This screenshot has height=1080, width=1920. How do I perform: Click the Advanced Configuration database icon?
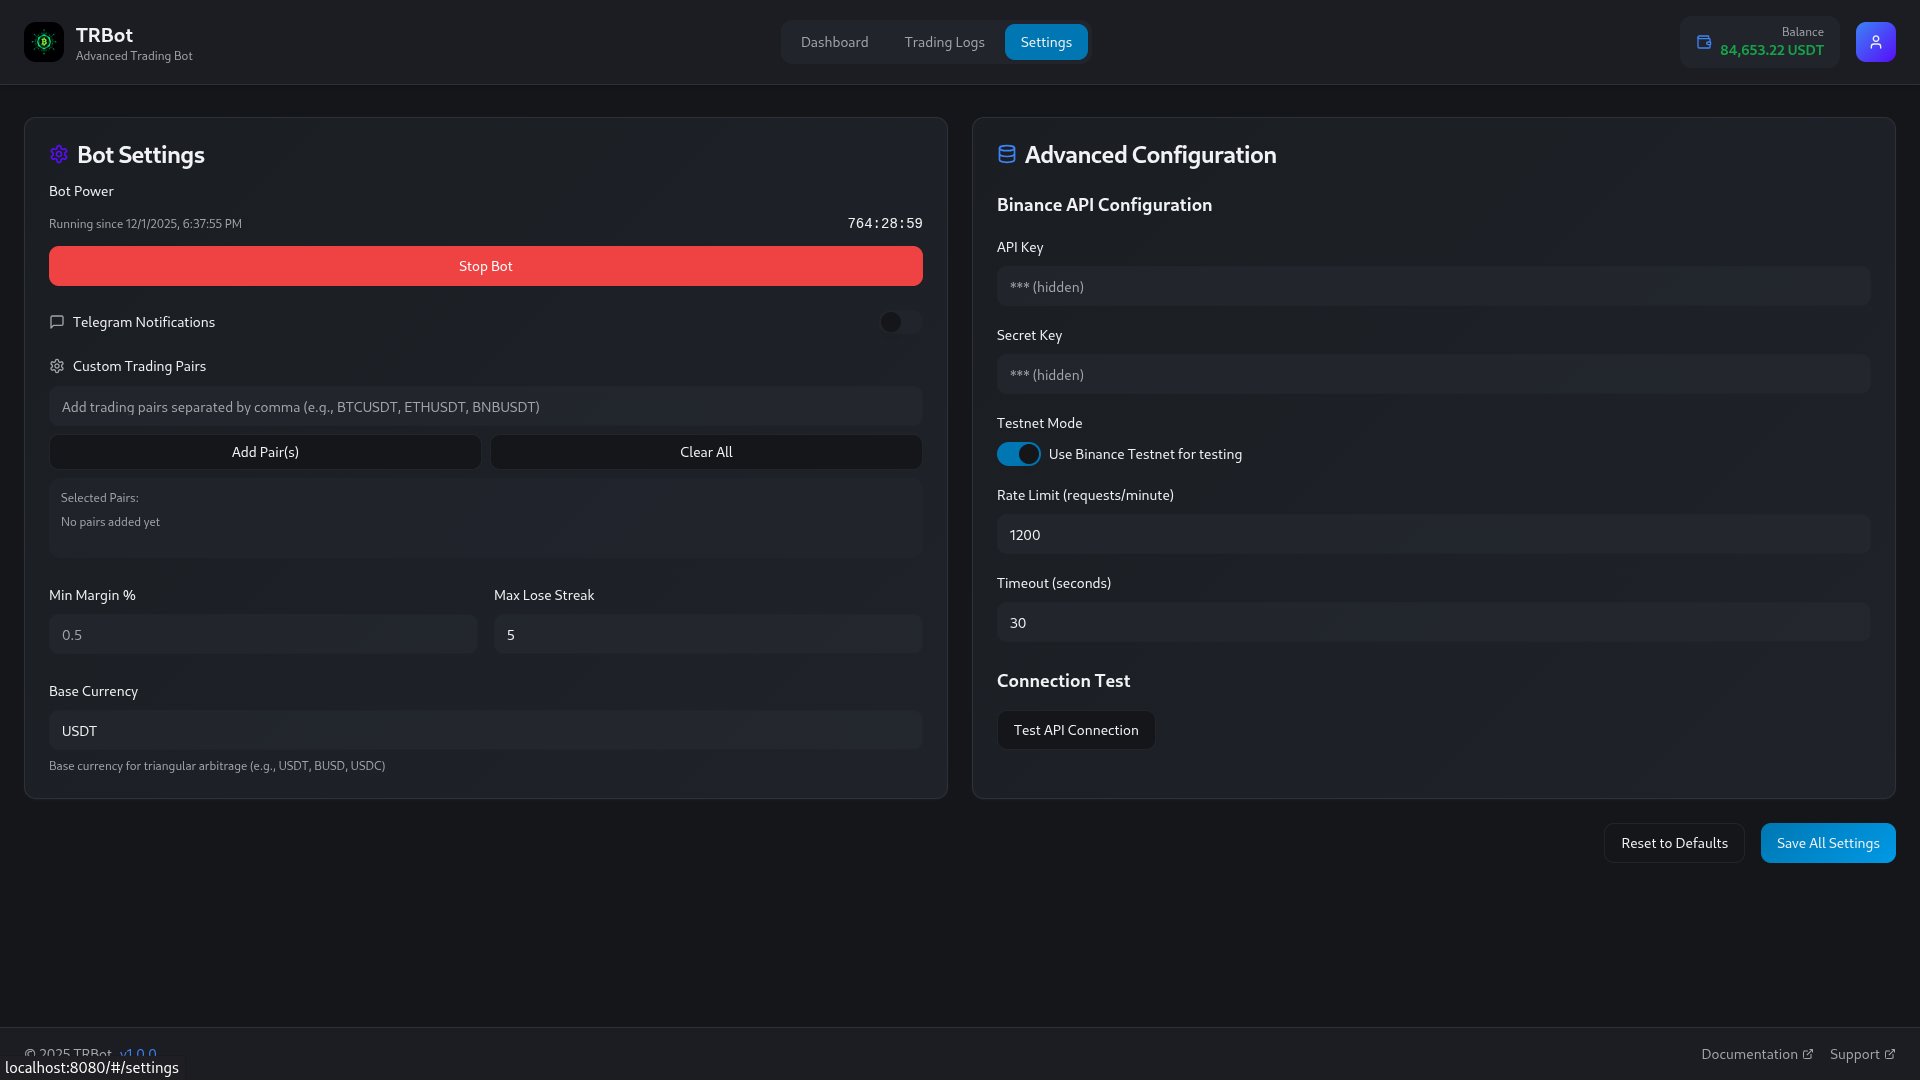point(1006,154)
